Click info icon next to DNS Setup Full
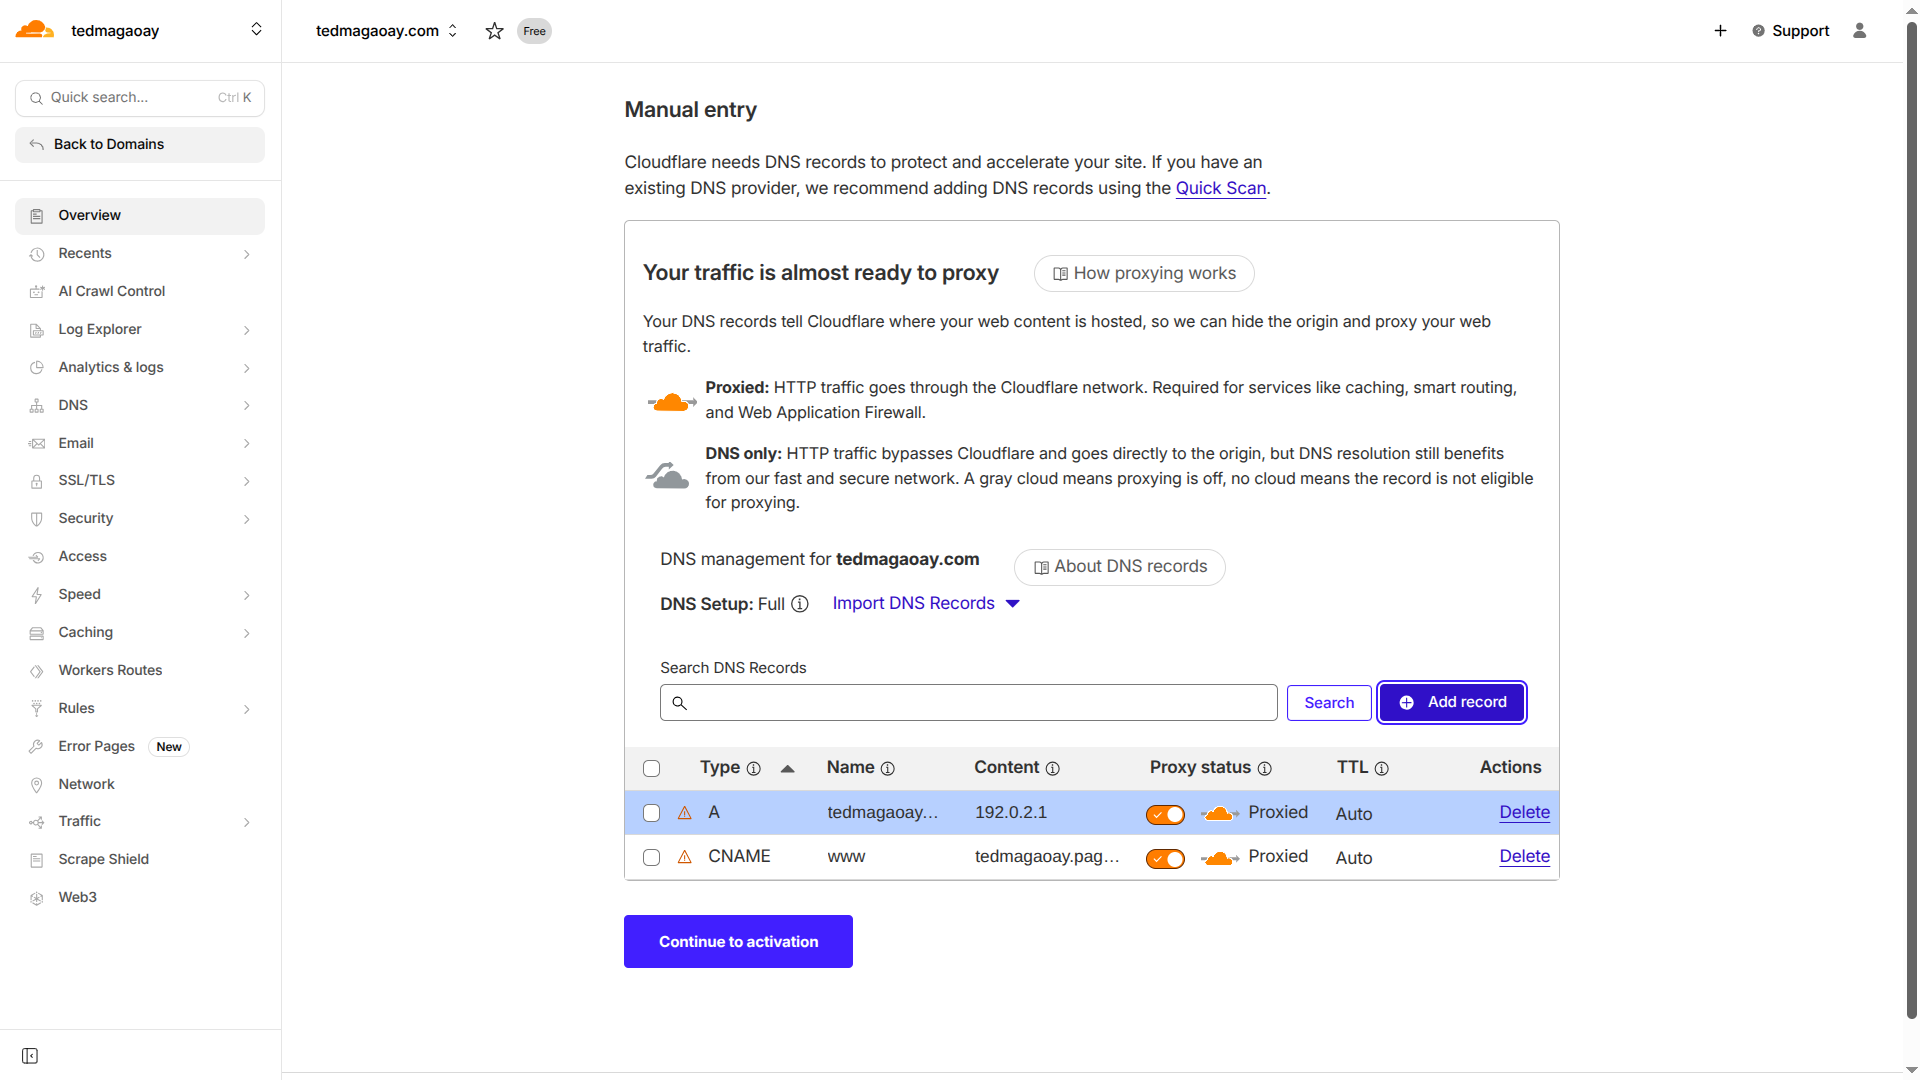The height and width of the screenshot is (1080, 1920). tap(800, 604)
